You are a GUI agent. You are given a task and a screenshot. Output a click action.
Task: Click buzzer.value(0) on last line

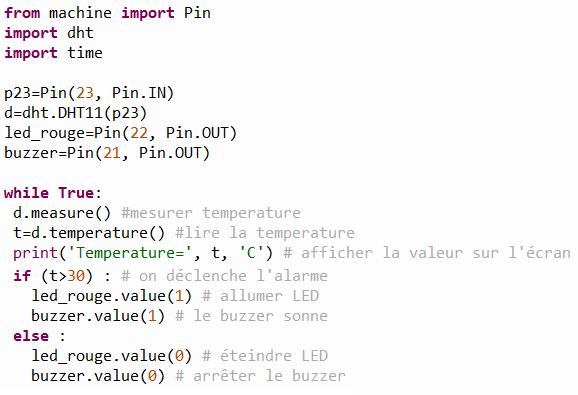click(98, 376)
